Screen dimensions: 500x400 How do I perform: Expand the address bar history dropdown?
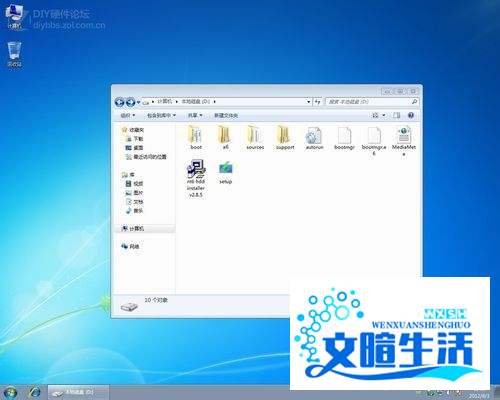click(x=309, y=102)
